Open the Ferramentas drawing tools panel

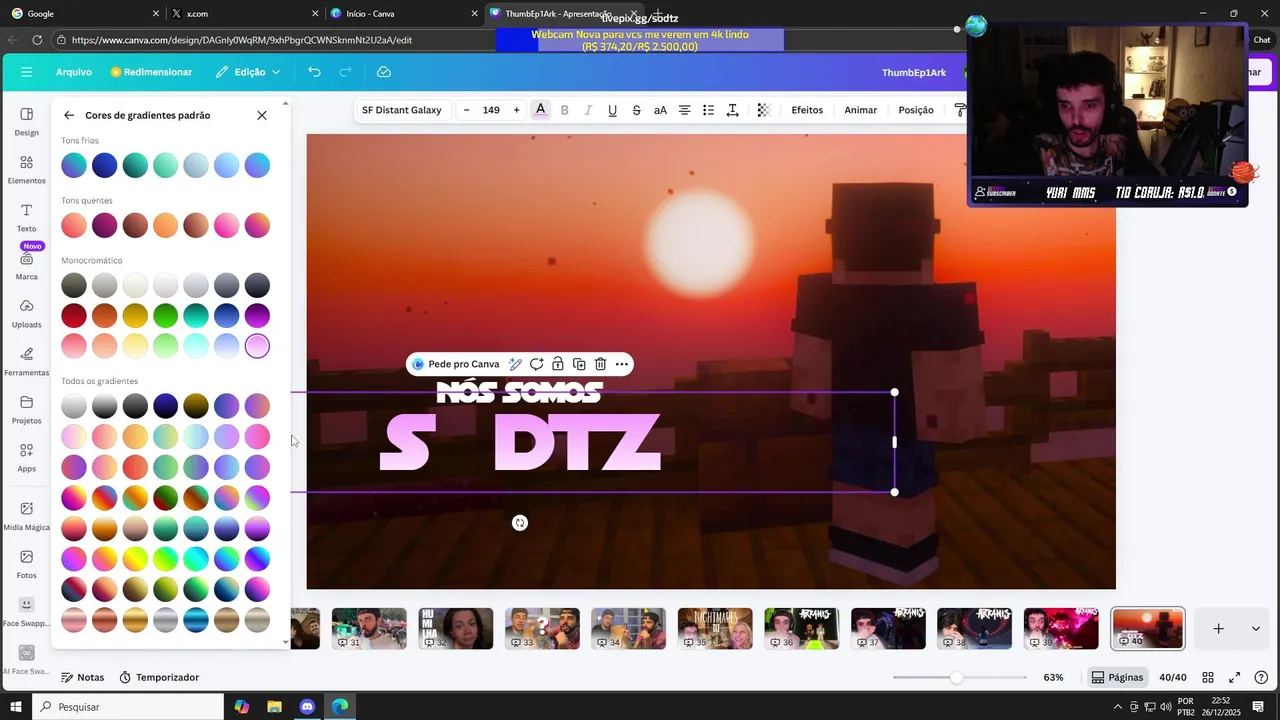[26, 361]
